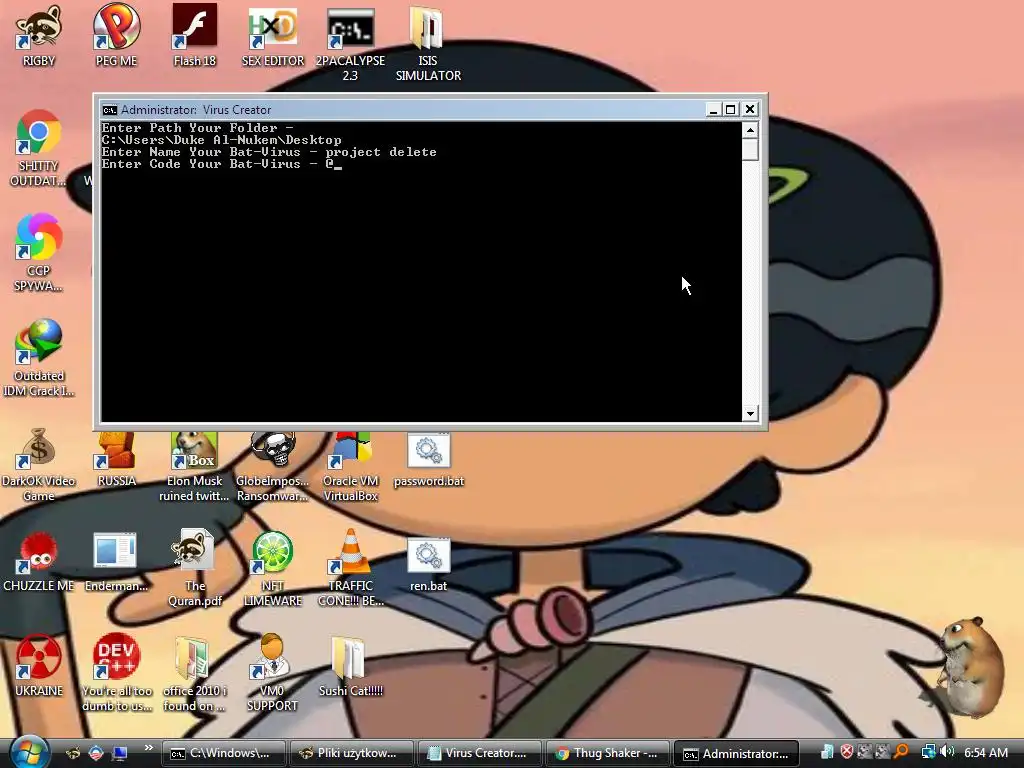The width and height of the screenshot is (1024, 768).
Task: Open the VLC TRAFFIC CONE shortcut
Action: click(350, 568)
